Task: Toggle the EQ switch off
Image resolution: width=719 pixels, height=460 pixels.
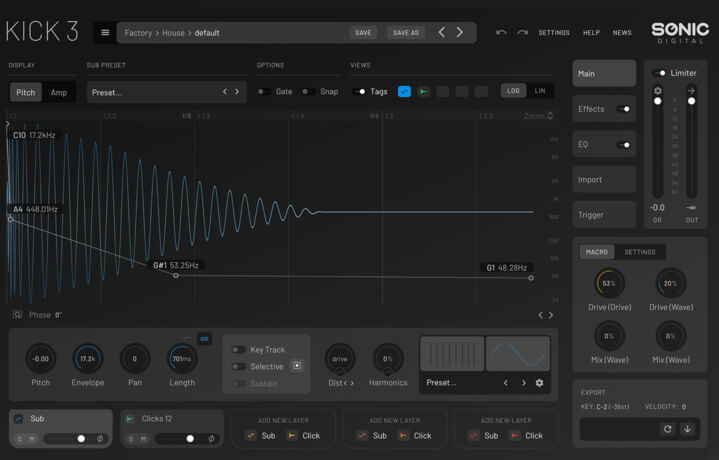Action: [624, 144]
